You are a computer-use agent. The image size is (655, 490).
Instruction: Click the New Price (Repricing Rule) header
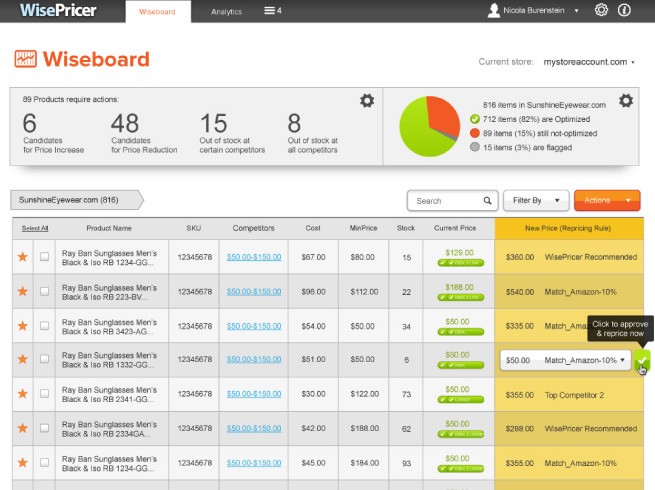[x=568, y=228]
